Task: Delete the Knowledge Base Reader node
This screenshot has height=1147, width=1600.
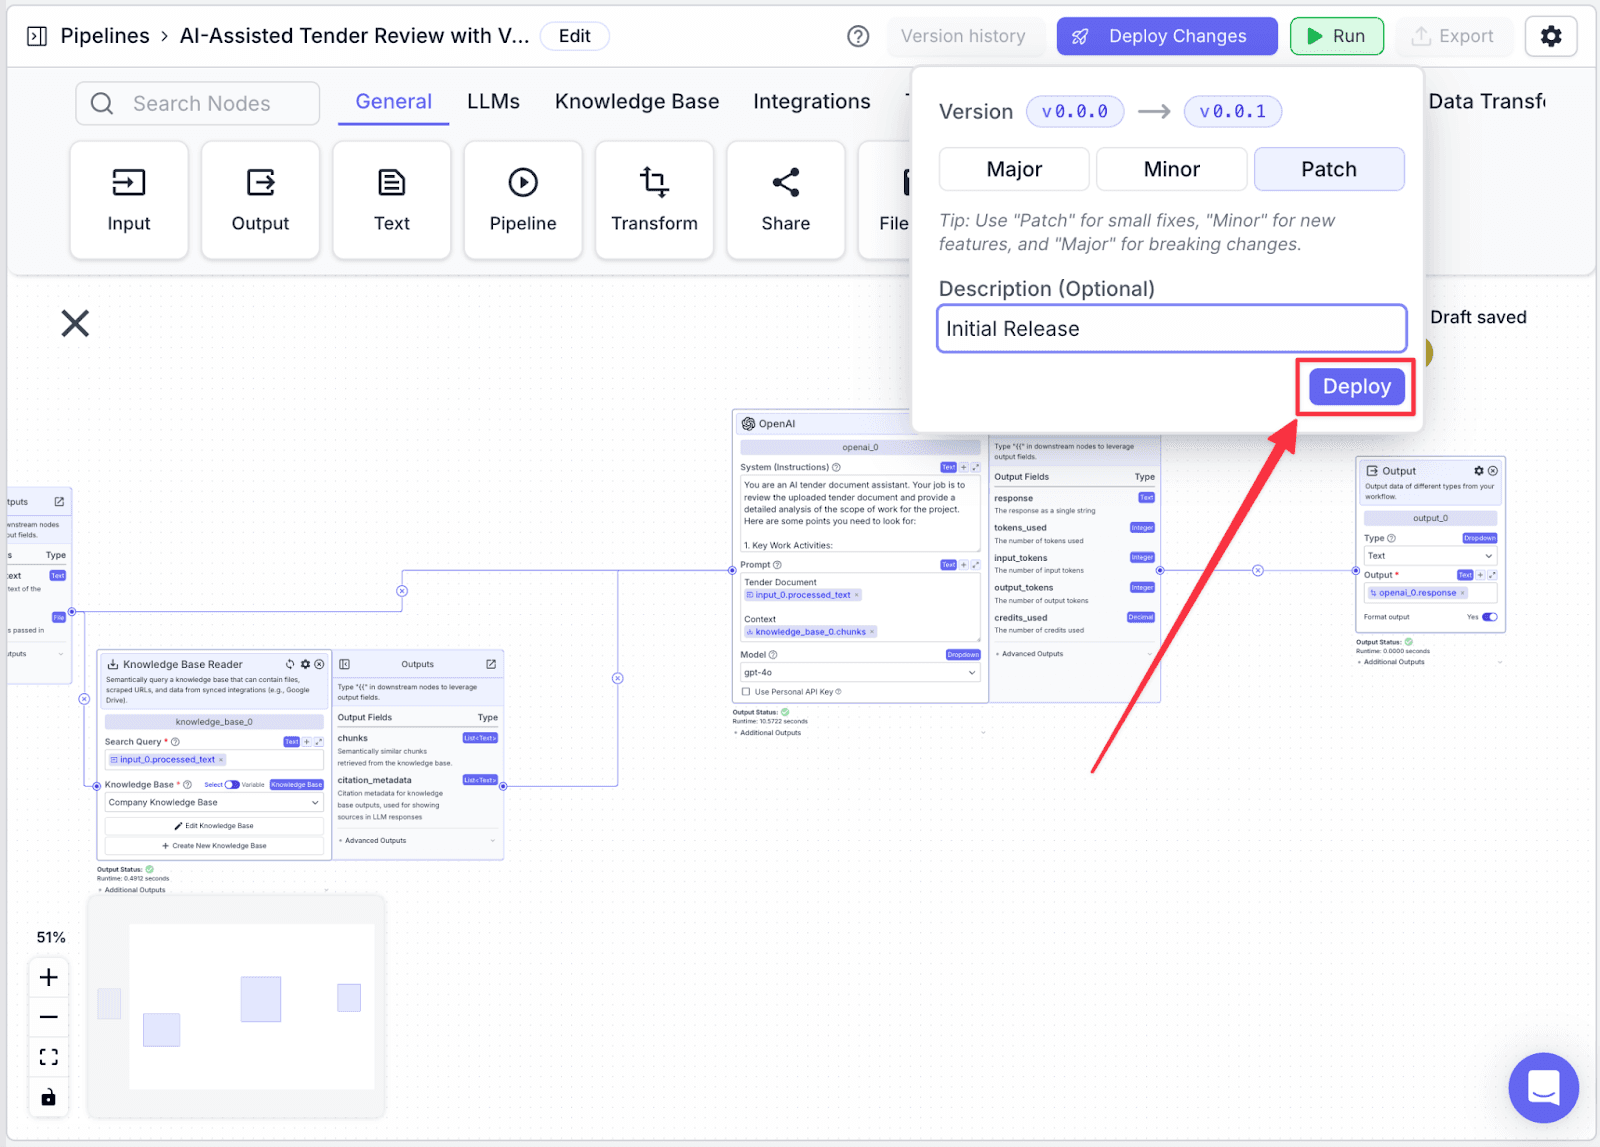Action: 319,664
